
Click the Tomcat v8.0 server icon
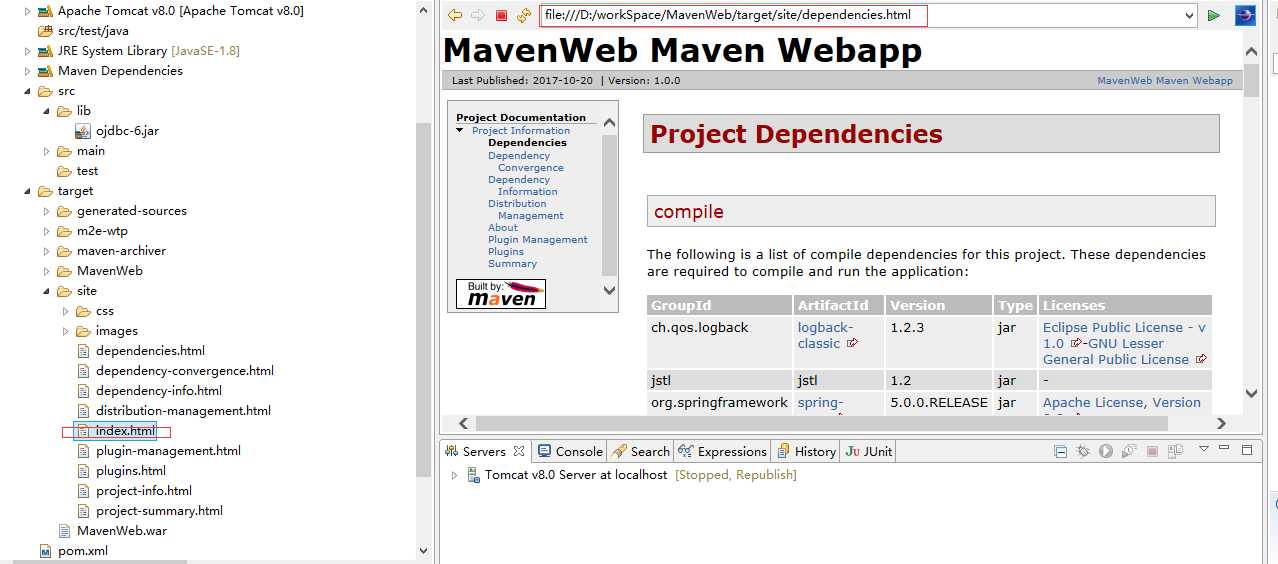(x=473, y=475)
